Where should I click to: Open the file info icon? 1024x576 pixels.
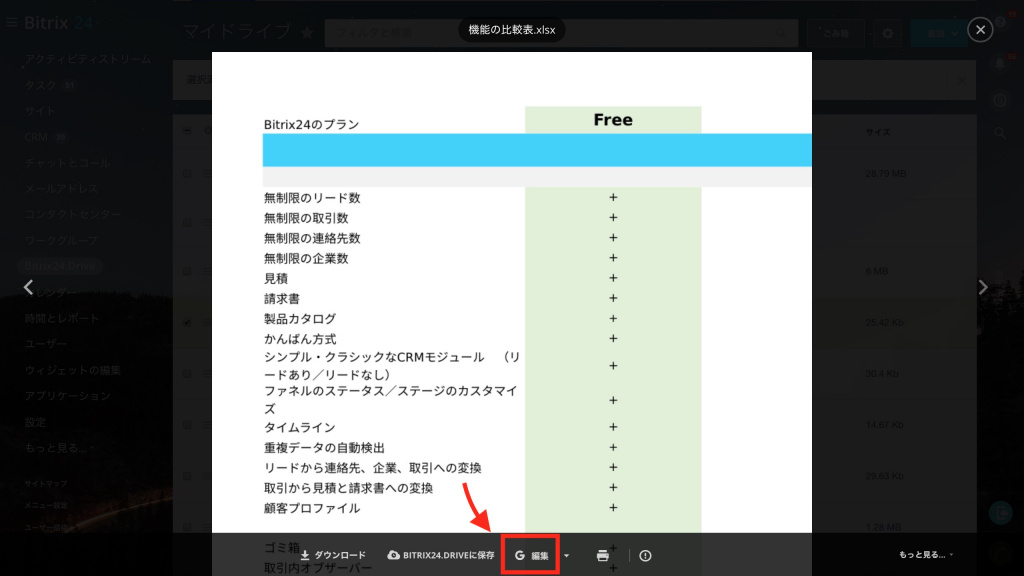(645, 555)
